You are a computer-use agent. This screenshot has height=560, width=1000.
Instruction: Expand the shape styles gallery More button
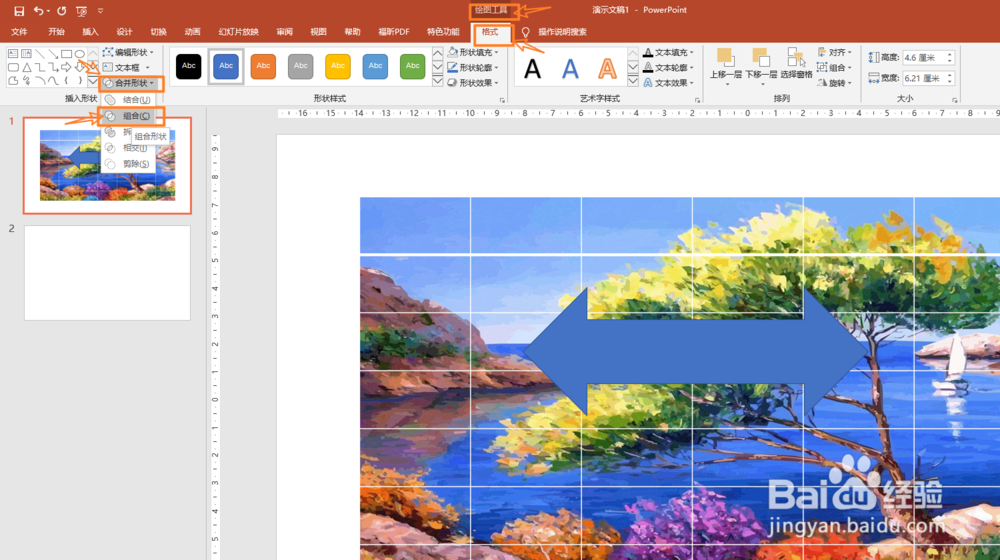438,81
